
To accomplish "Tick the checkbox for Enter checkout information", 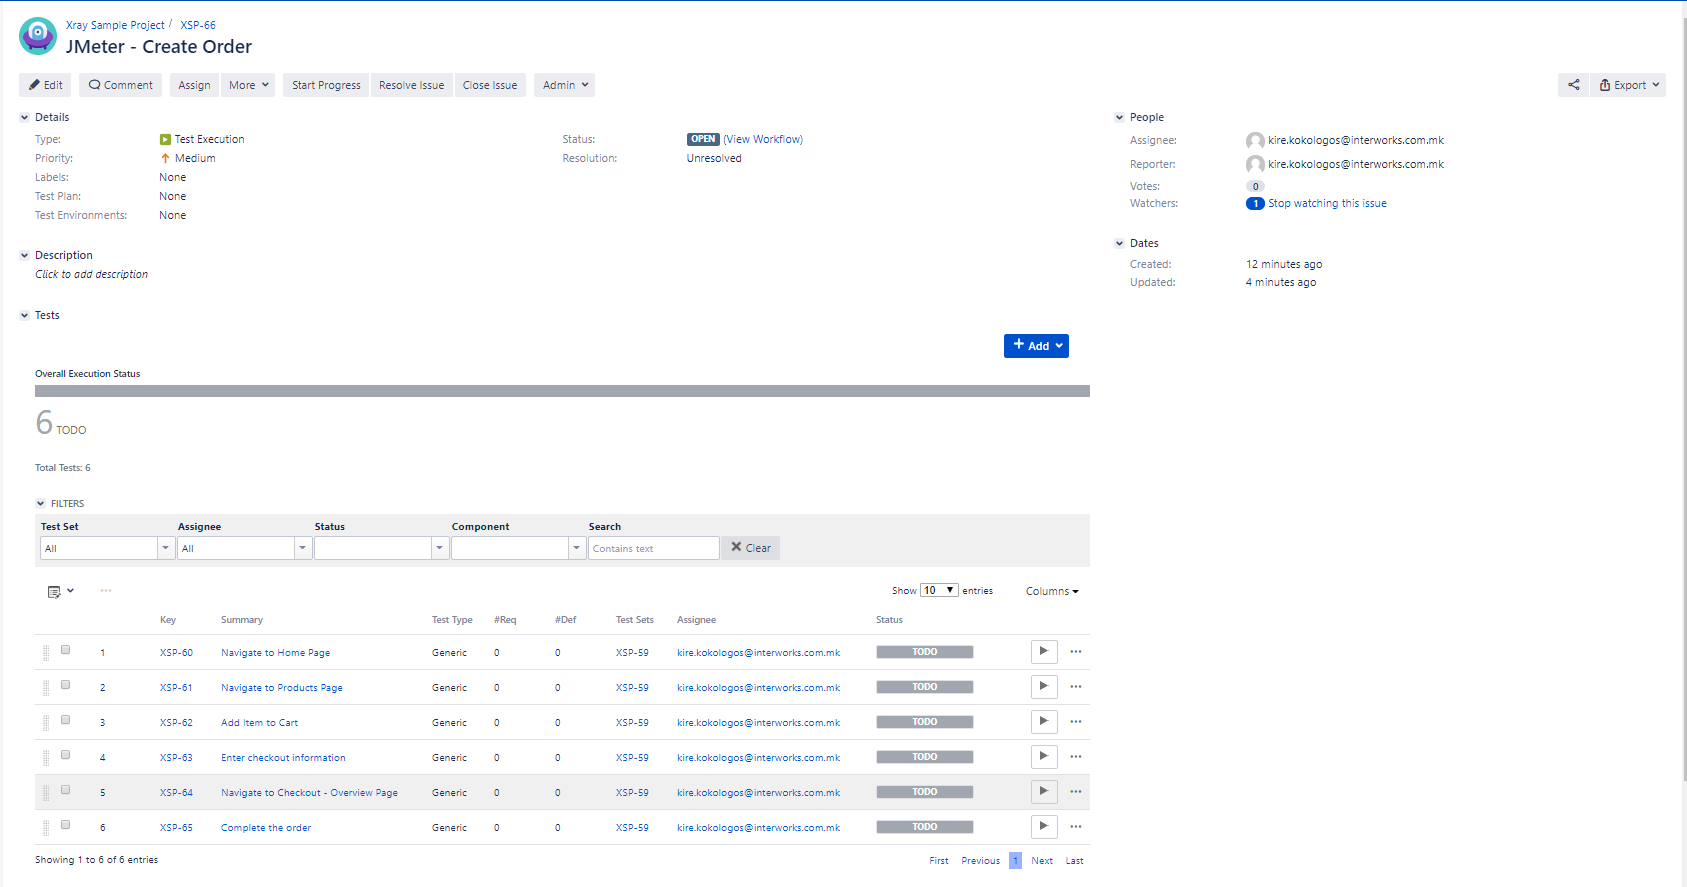I will 66,755.
